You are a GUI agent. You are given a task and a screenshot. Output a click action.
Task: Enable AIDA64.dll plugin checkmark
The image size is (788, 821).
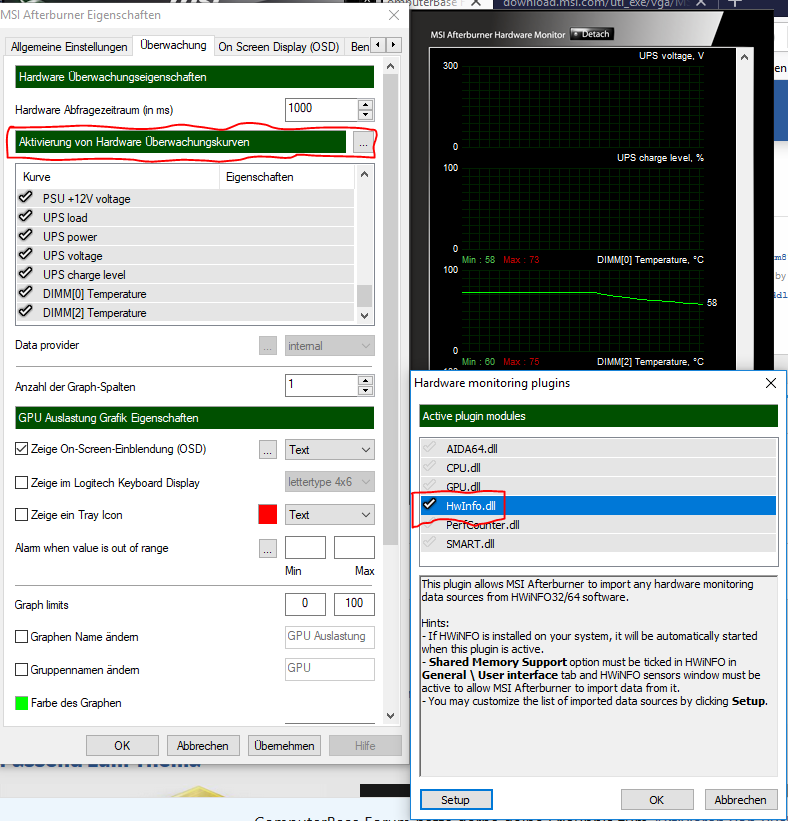point(430,448)
